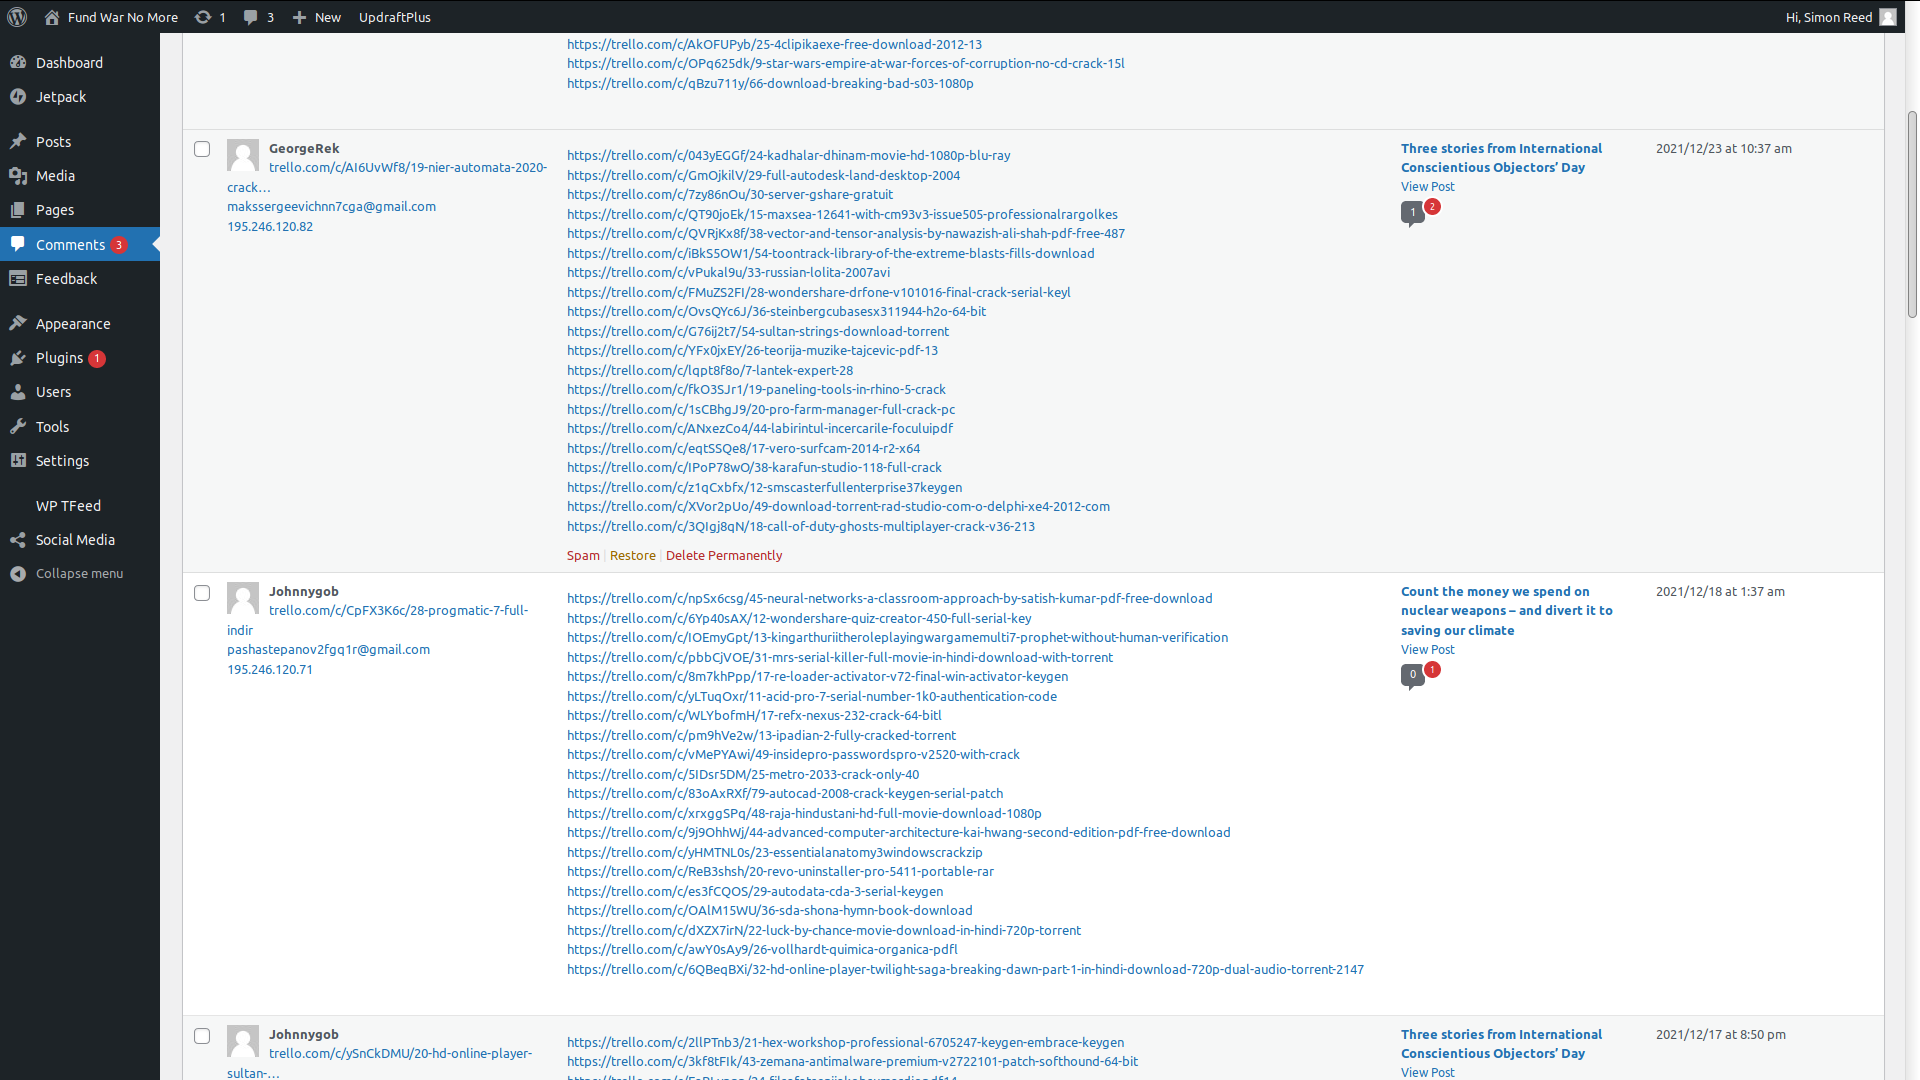Click the comments bubble icon in admin bar

(251, 17)
